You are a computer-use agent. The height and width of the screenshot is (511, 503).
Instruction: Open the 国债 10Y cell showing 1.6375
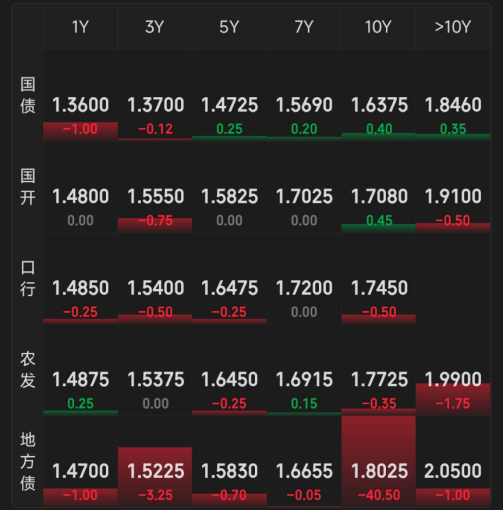pos(379,95)
